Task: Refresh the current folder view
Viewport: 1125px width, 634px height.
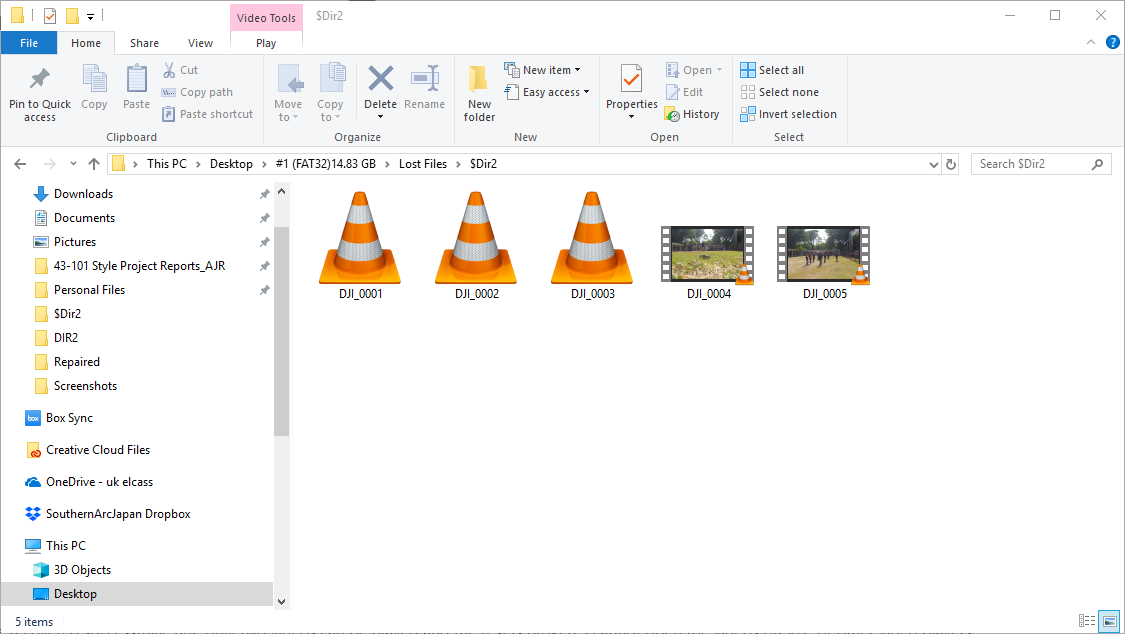Action: click(x=951, y=164)
